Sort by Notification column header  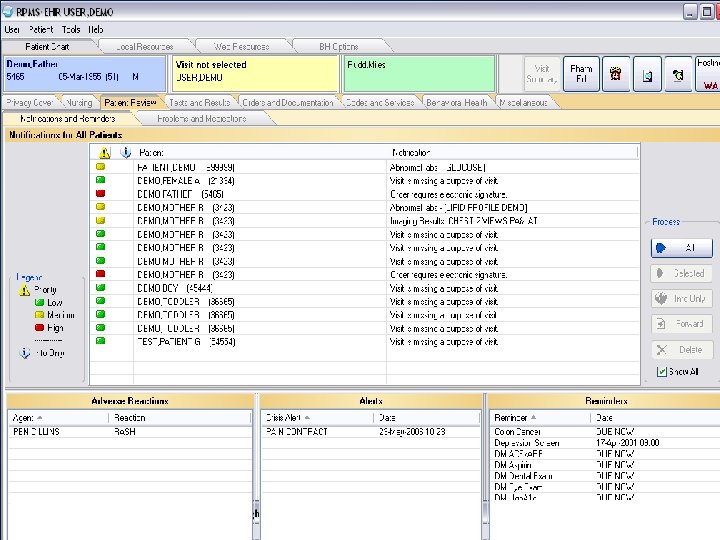tap(513, 153)
